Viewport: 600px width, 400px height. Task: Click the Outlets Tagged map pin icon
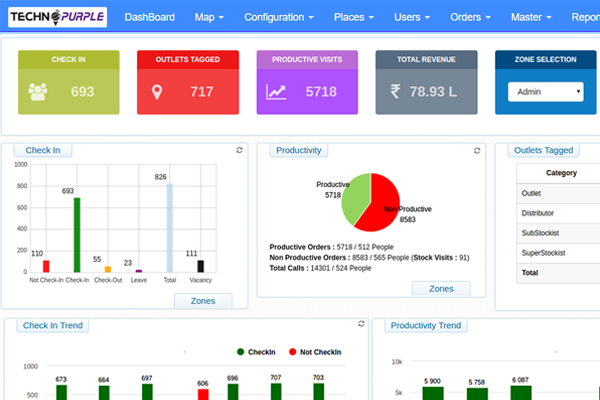[157, 92]
